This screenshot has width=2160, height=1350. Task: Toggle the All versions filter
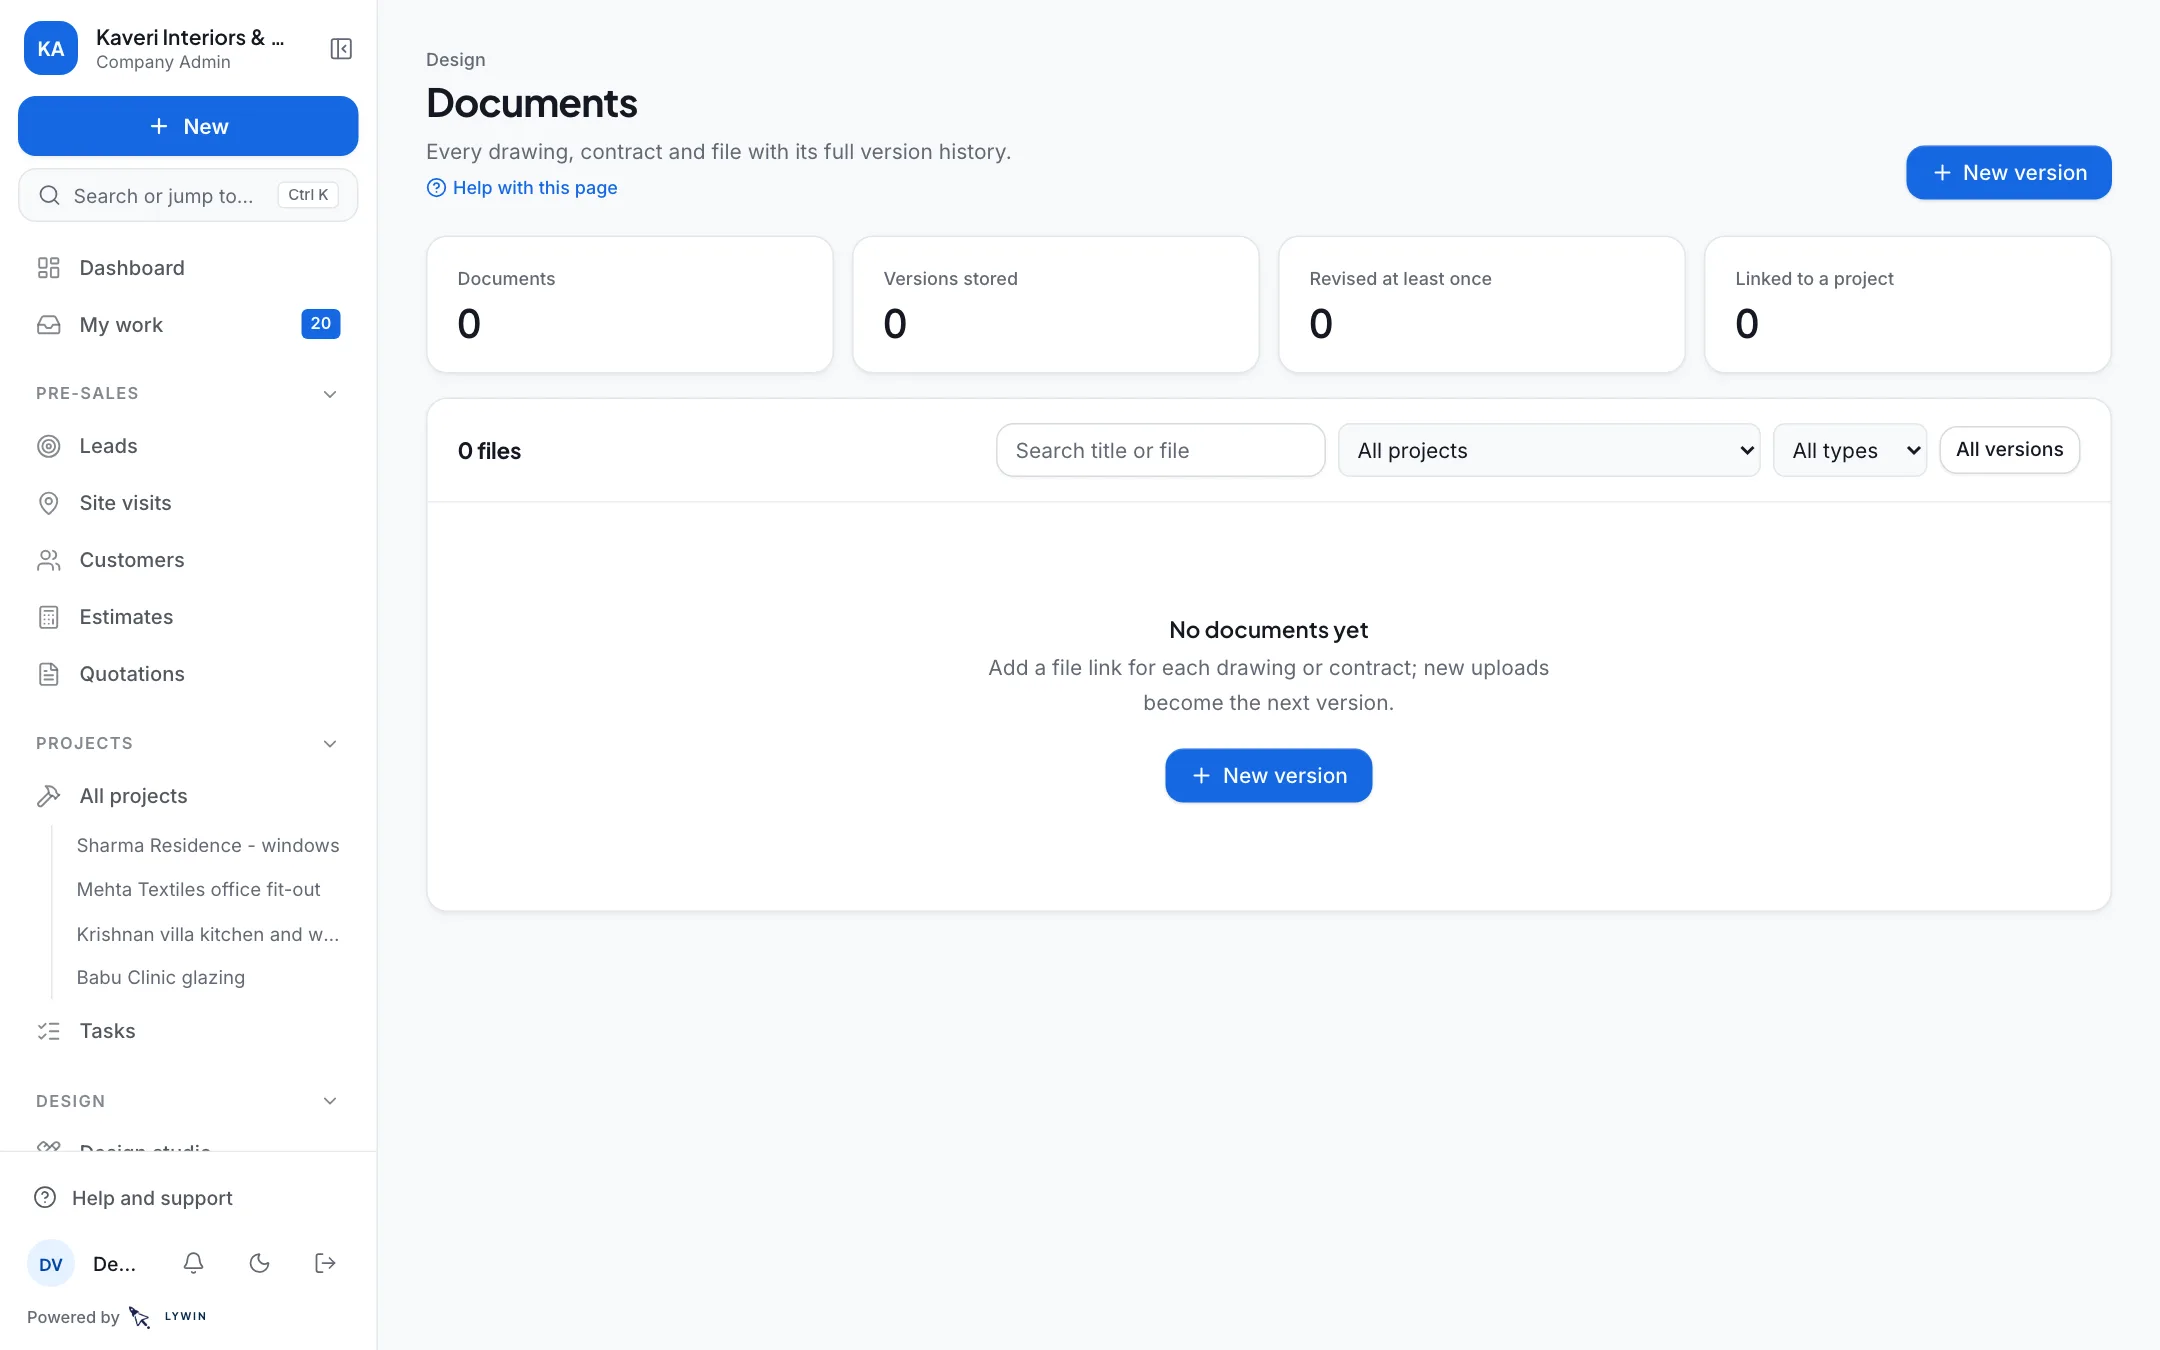click(2010, 450)
